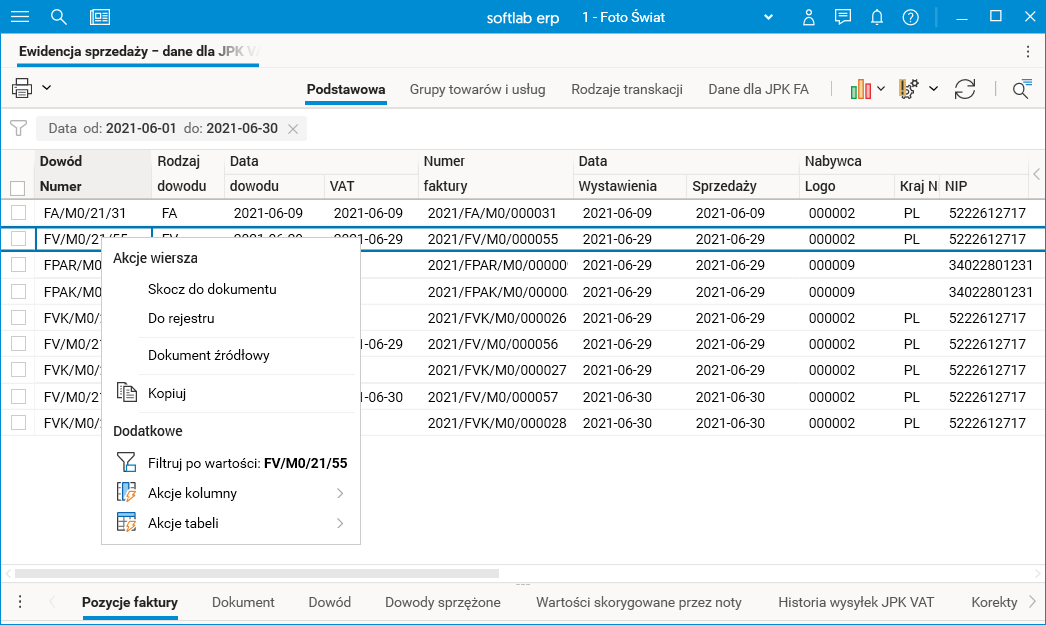Open the hamburger main menu

[x=19, y=17]
